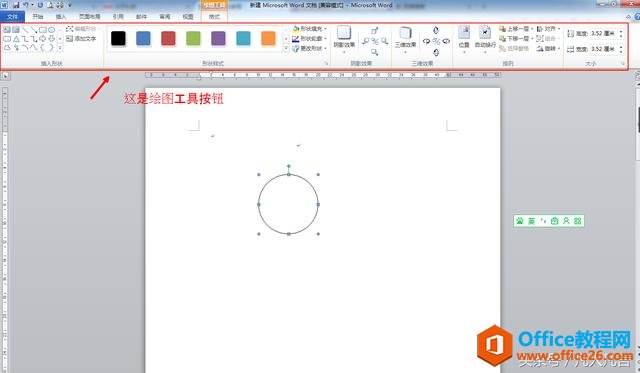The height and width of the screenshot is (373, 640).
Task: Apply the black shape style swatch
Action: click(x=118, y=39)
